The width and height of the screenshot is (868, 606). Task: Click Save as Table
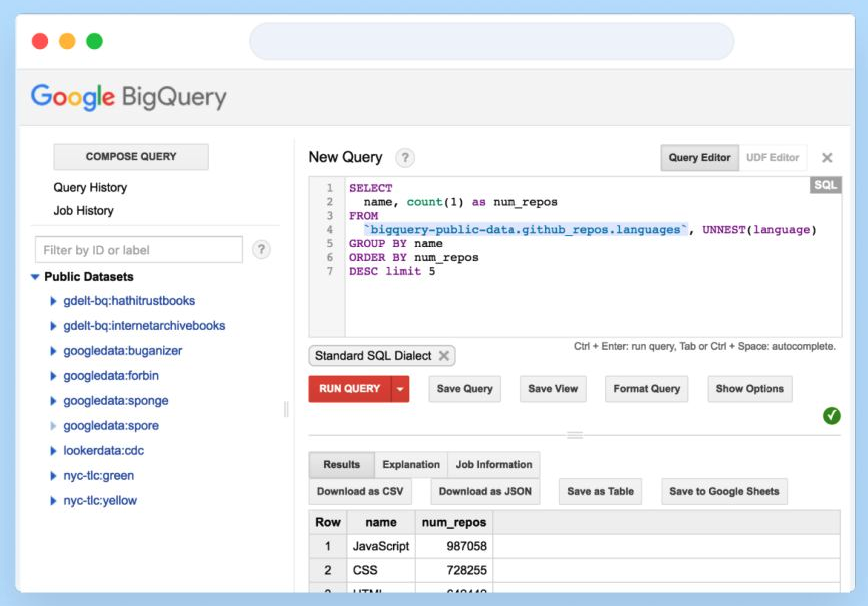(x=600, y=491)
